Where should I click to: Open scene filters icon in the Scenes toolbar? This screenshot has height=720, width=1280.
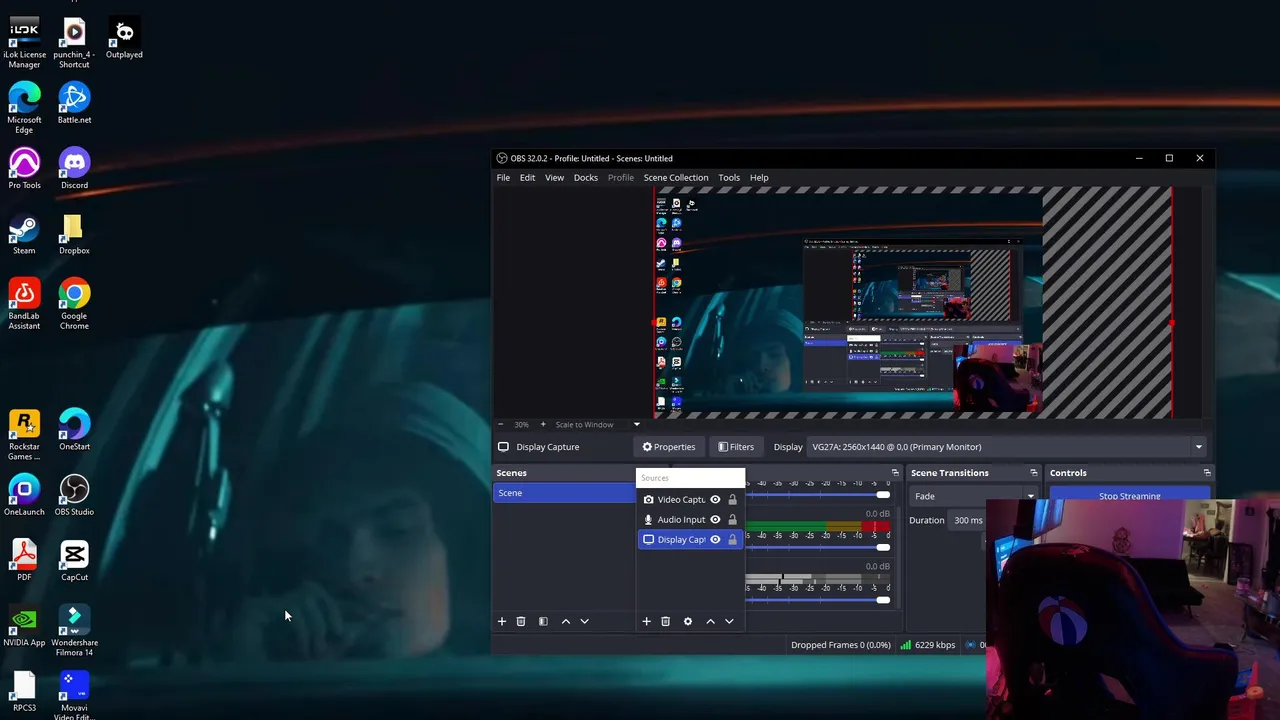point(543,621)
